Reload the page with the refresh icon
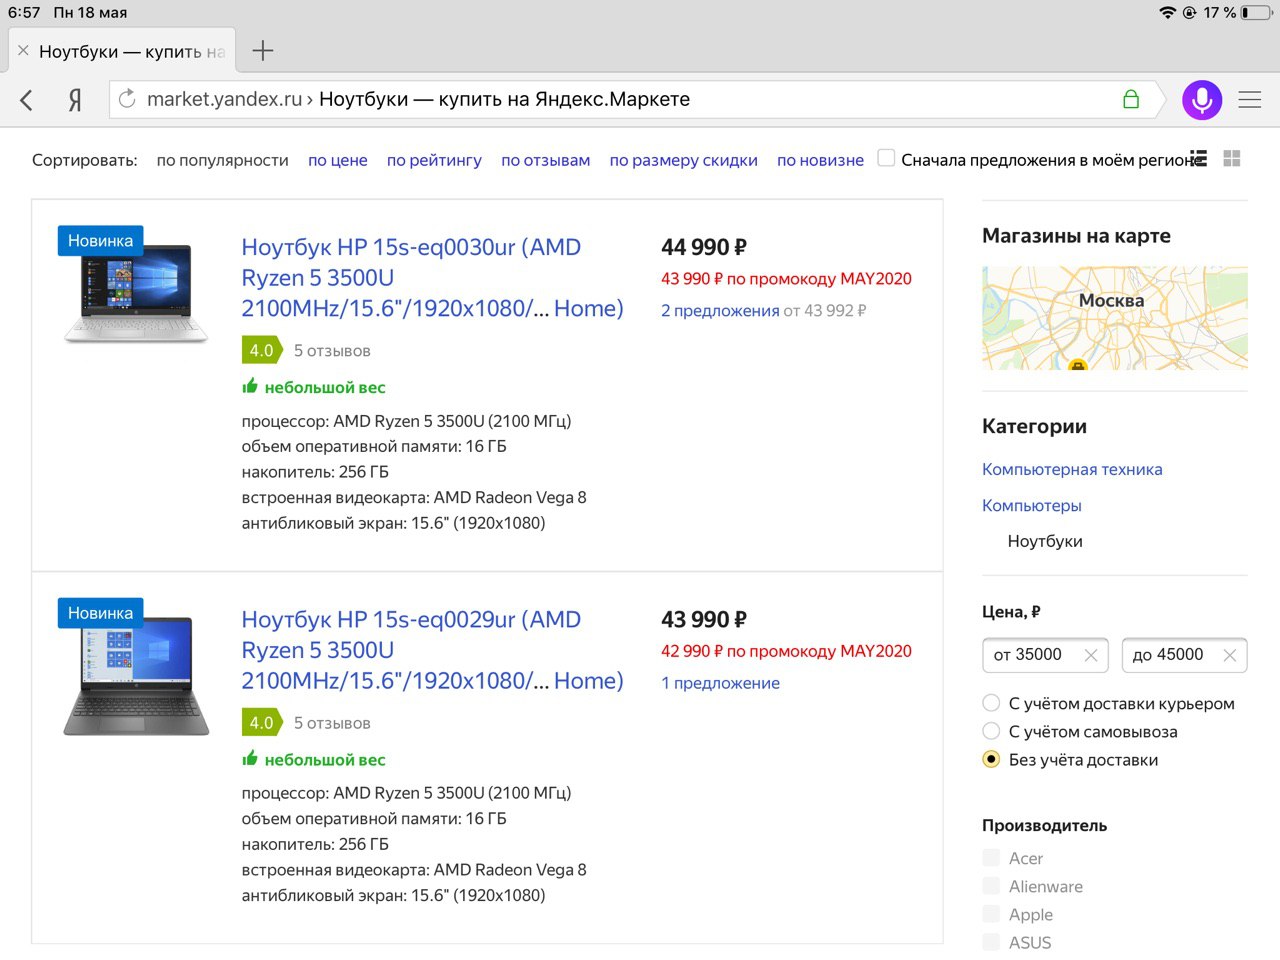This screenshot has height=960, width=1280. click(127, 99)
